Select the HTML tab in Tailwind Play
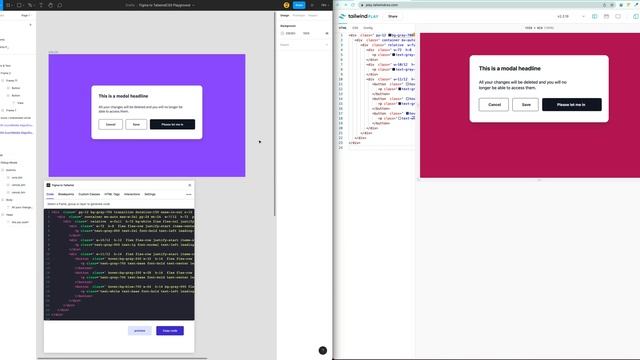The width and height of the screenshot is (640, 360). (342, 28)
